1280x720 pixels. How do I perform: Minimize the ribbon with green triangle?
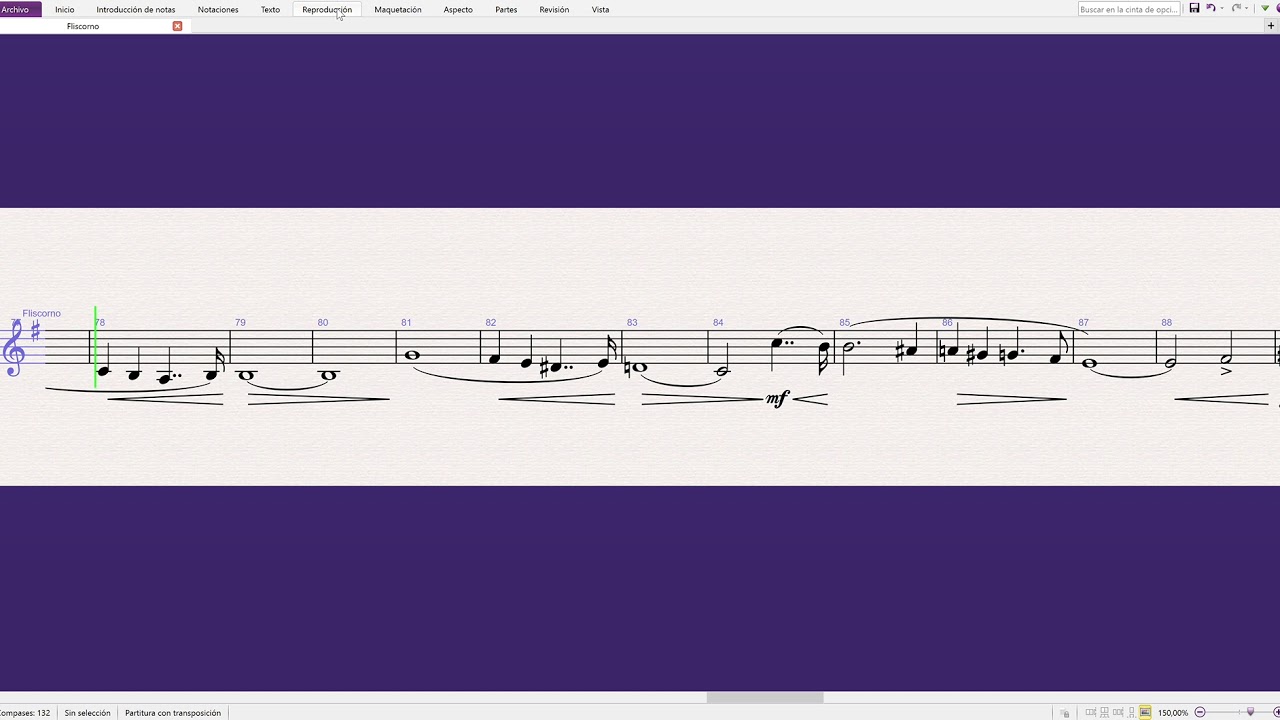click(x=1265, y=8)
